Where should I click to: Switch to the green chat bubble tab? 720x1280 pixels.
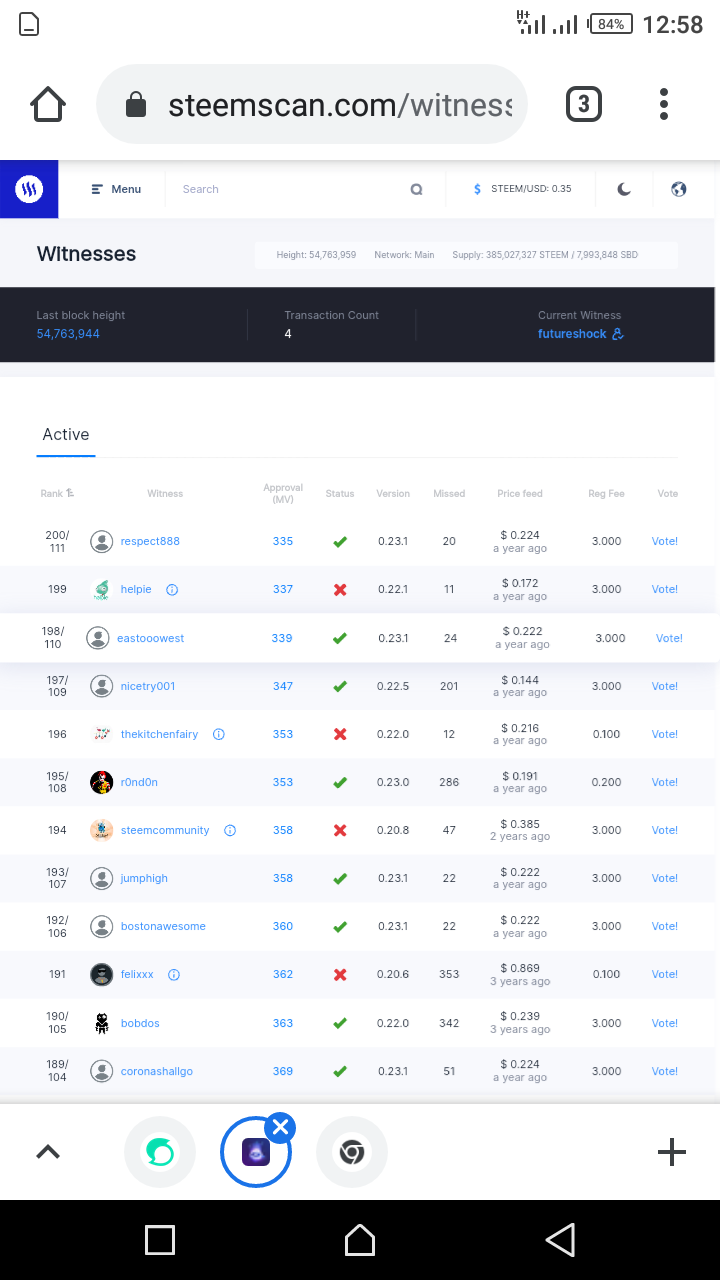pyautogui.click(x=160, y=1153)
